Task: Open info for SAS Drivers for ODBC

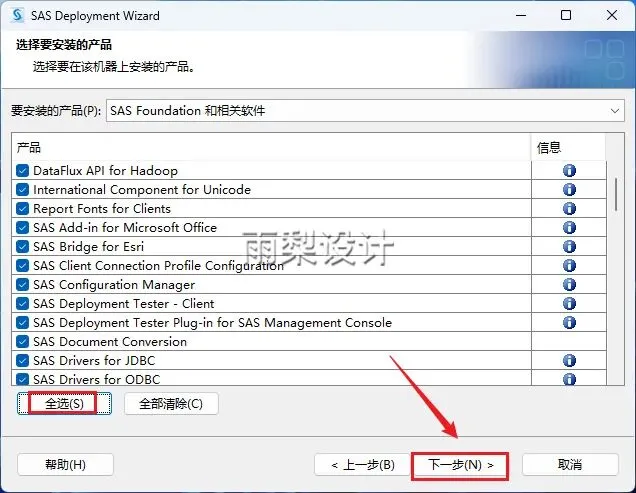Action: pyautogui.click(x=569, y=379)
